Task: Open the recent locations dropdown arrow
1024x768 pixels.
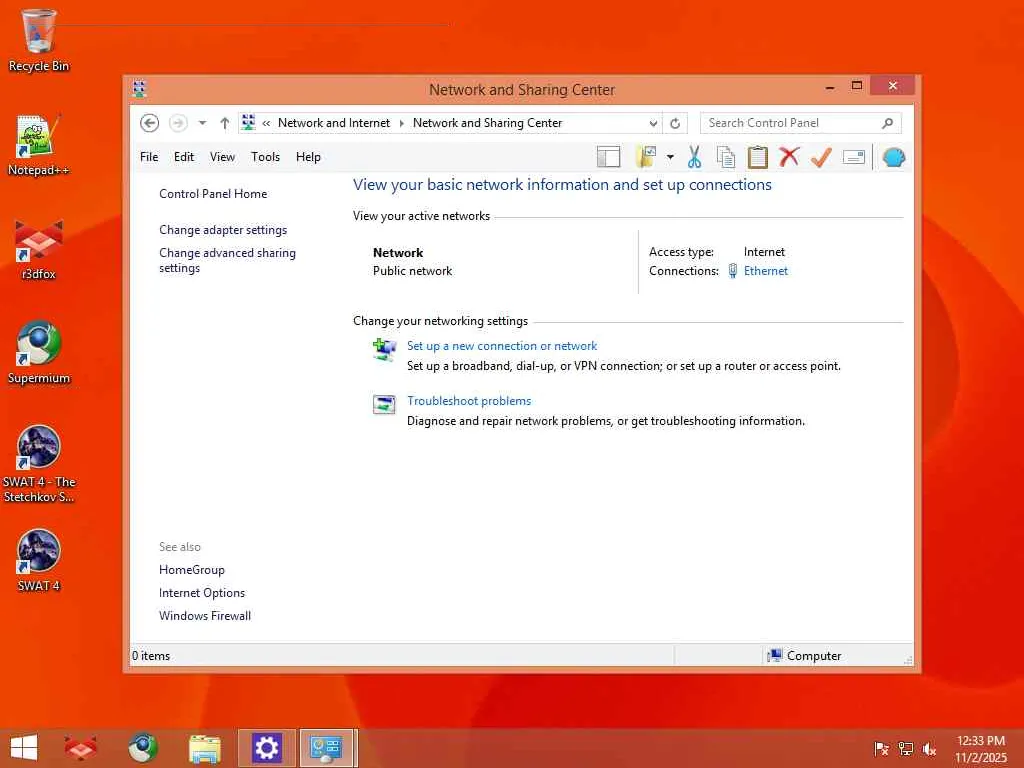Action: [x=202, y=123]
